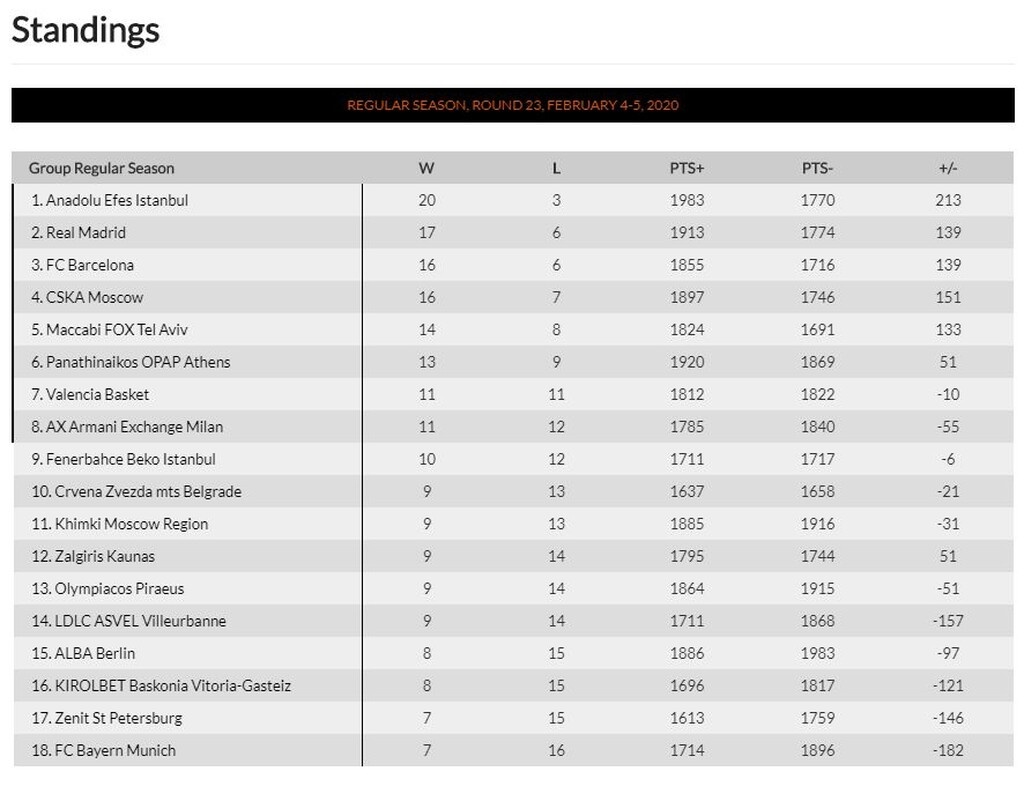This screenshot has height=801, width=1024.
Task: Click LDLC ASVEL Villeurbanne
Action: tap(136, 621)
